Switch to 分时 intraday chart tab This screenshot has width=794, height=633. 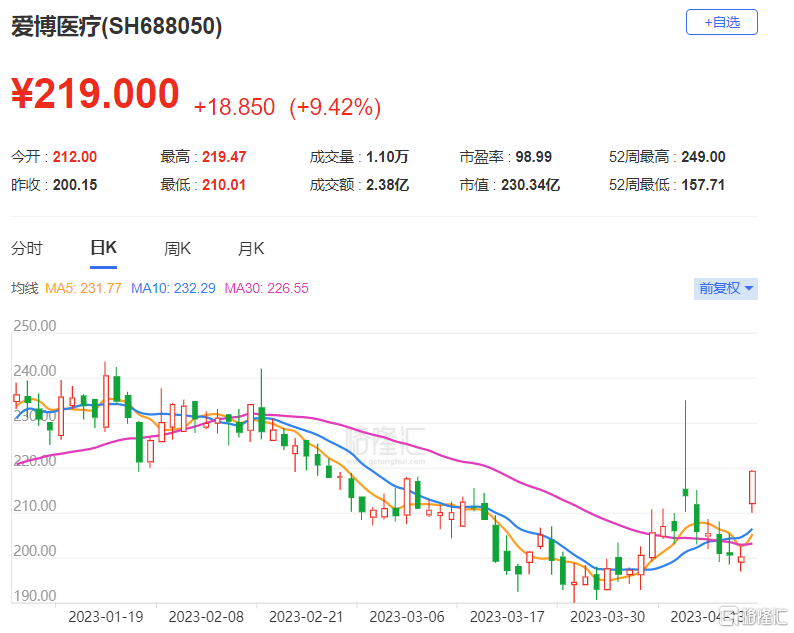(x=27, y=249)
